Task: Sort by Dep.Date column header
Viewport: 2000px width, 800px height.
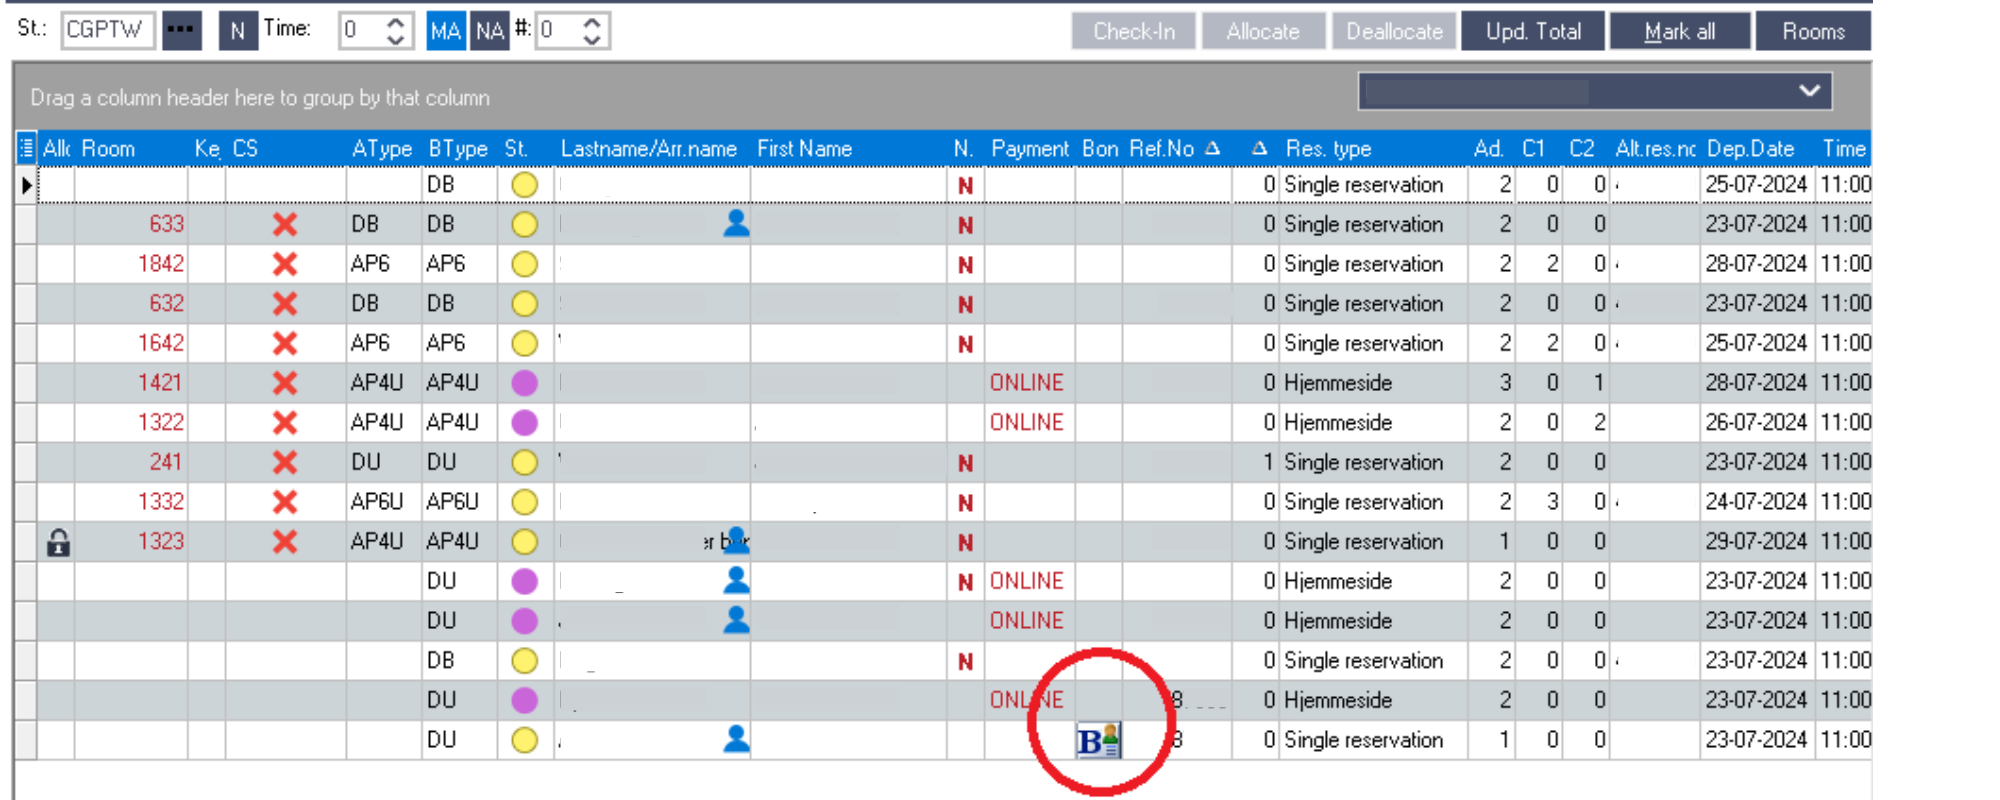Action: pos(1756,149)
